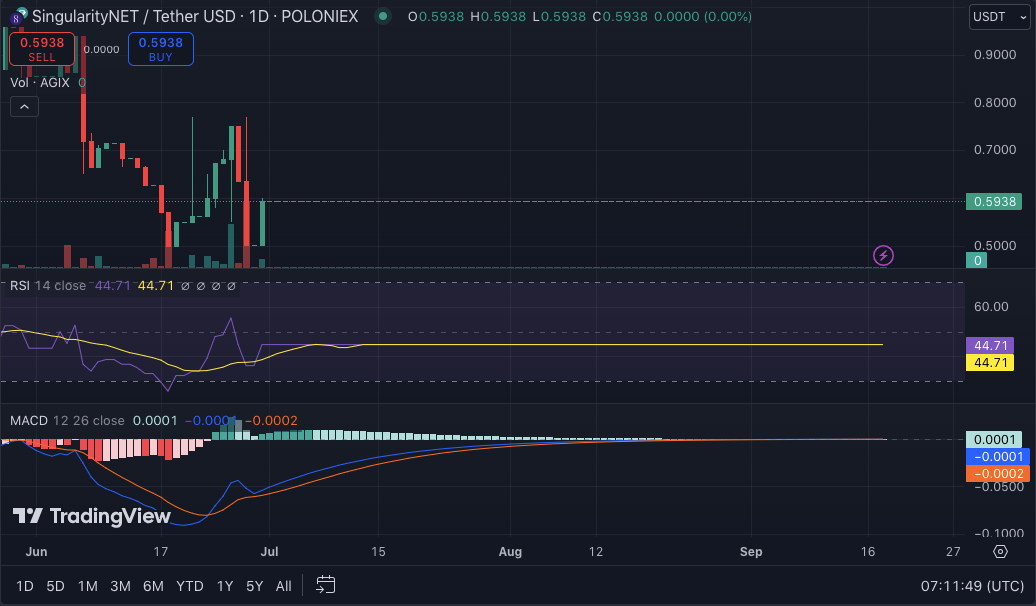
Task: Click the Jul date axis label
Action: click(x=269, y=551)
